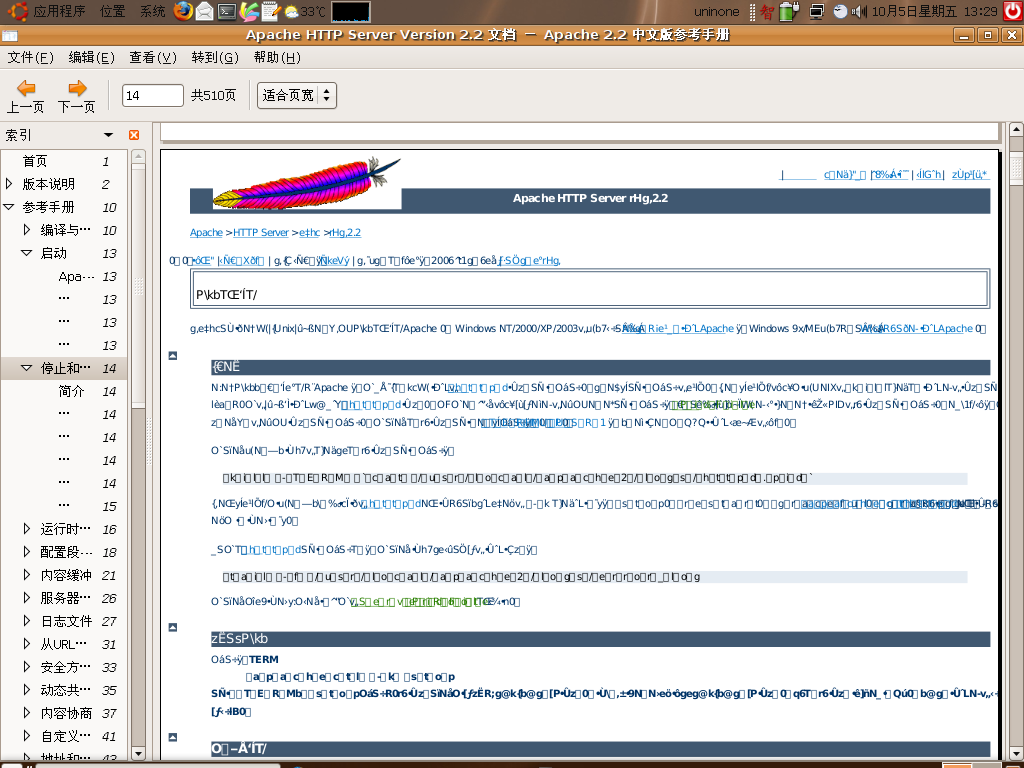The image size is (1024, 768).
Task: Select 服务器… index entry
Action: [65, 598]
